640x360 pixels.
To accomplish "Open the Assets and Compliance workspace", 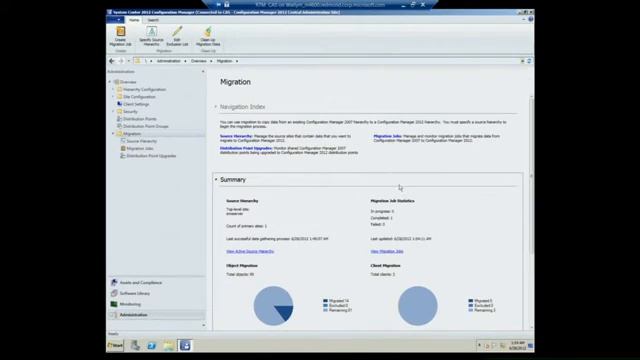I will click(x=157, y=282).
